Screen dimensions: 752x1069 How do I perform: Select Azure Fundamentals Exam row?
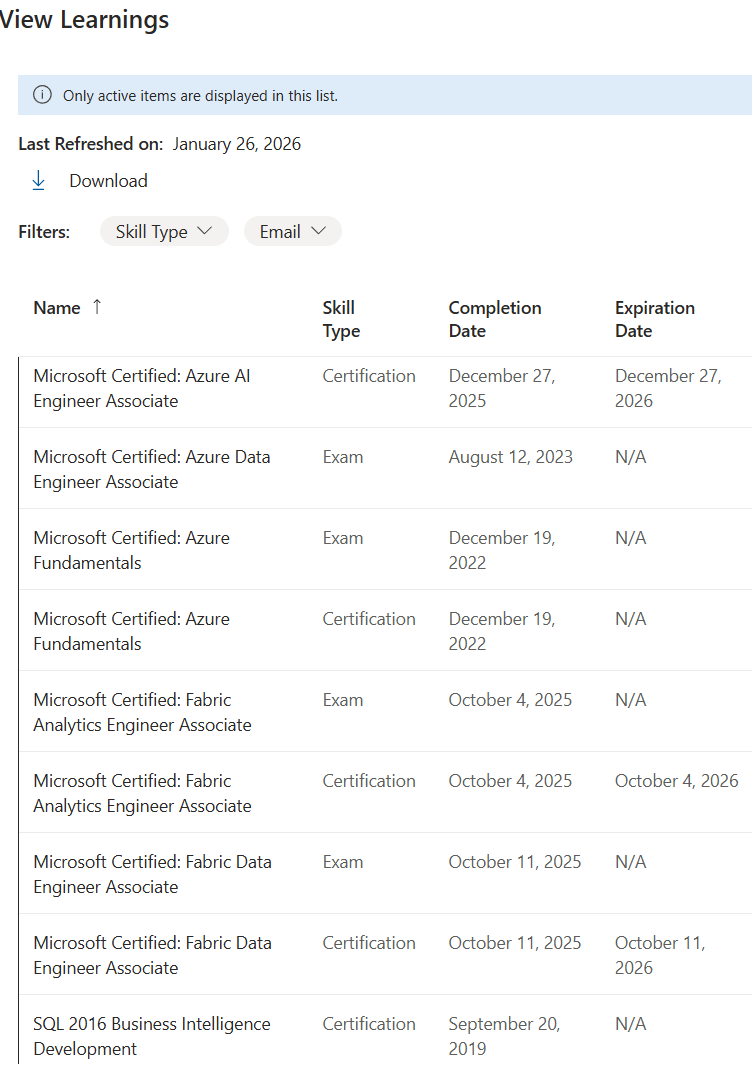385,549
